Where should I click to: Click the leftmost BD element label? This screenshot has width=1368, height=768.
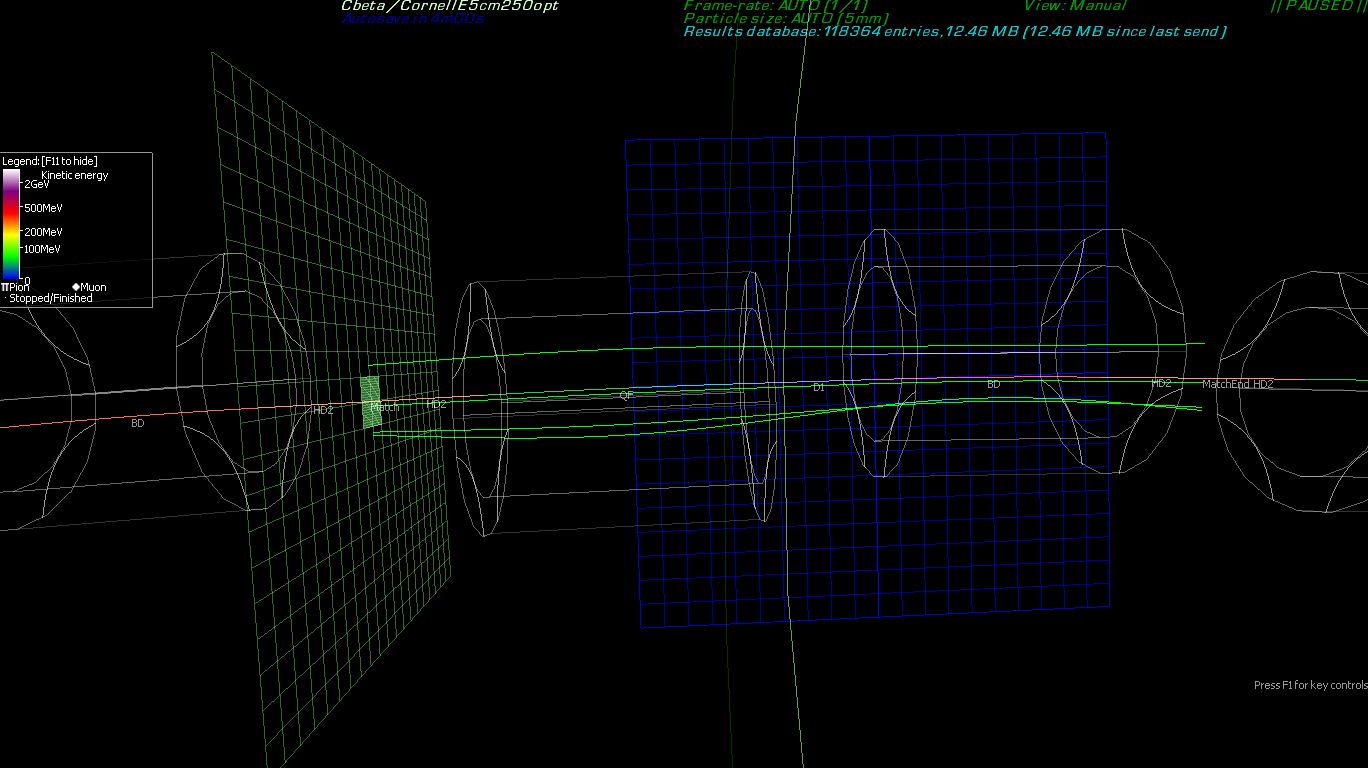pos(138,423)
